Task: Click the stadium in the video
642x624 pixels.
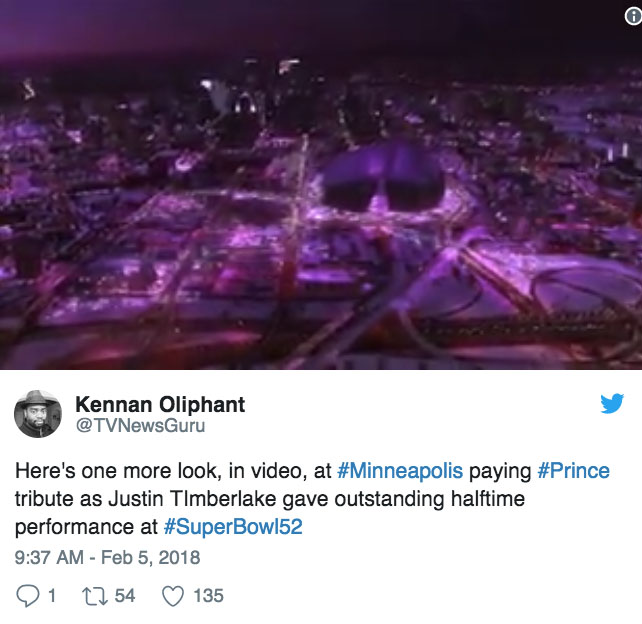Action: (383, 176)
